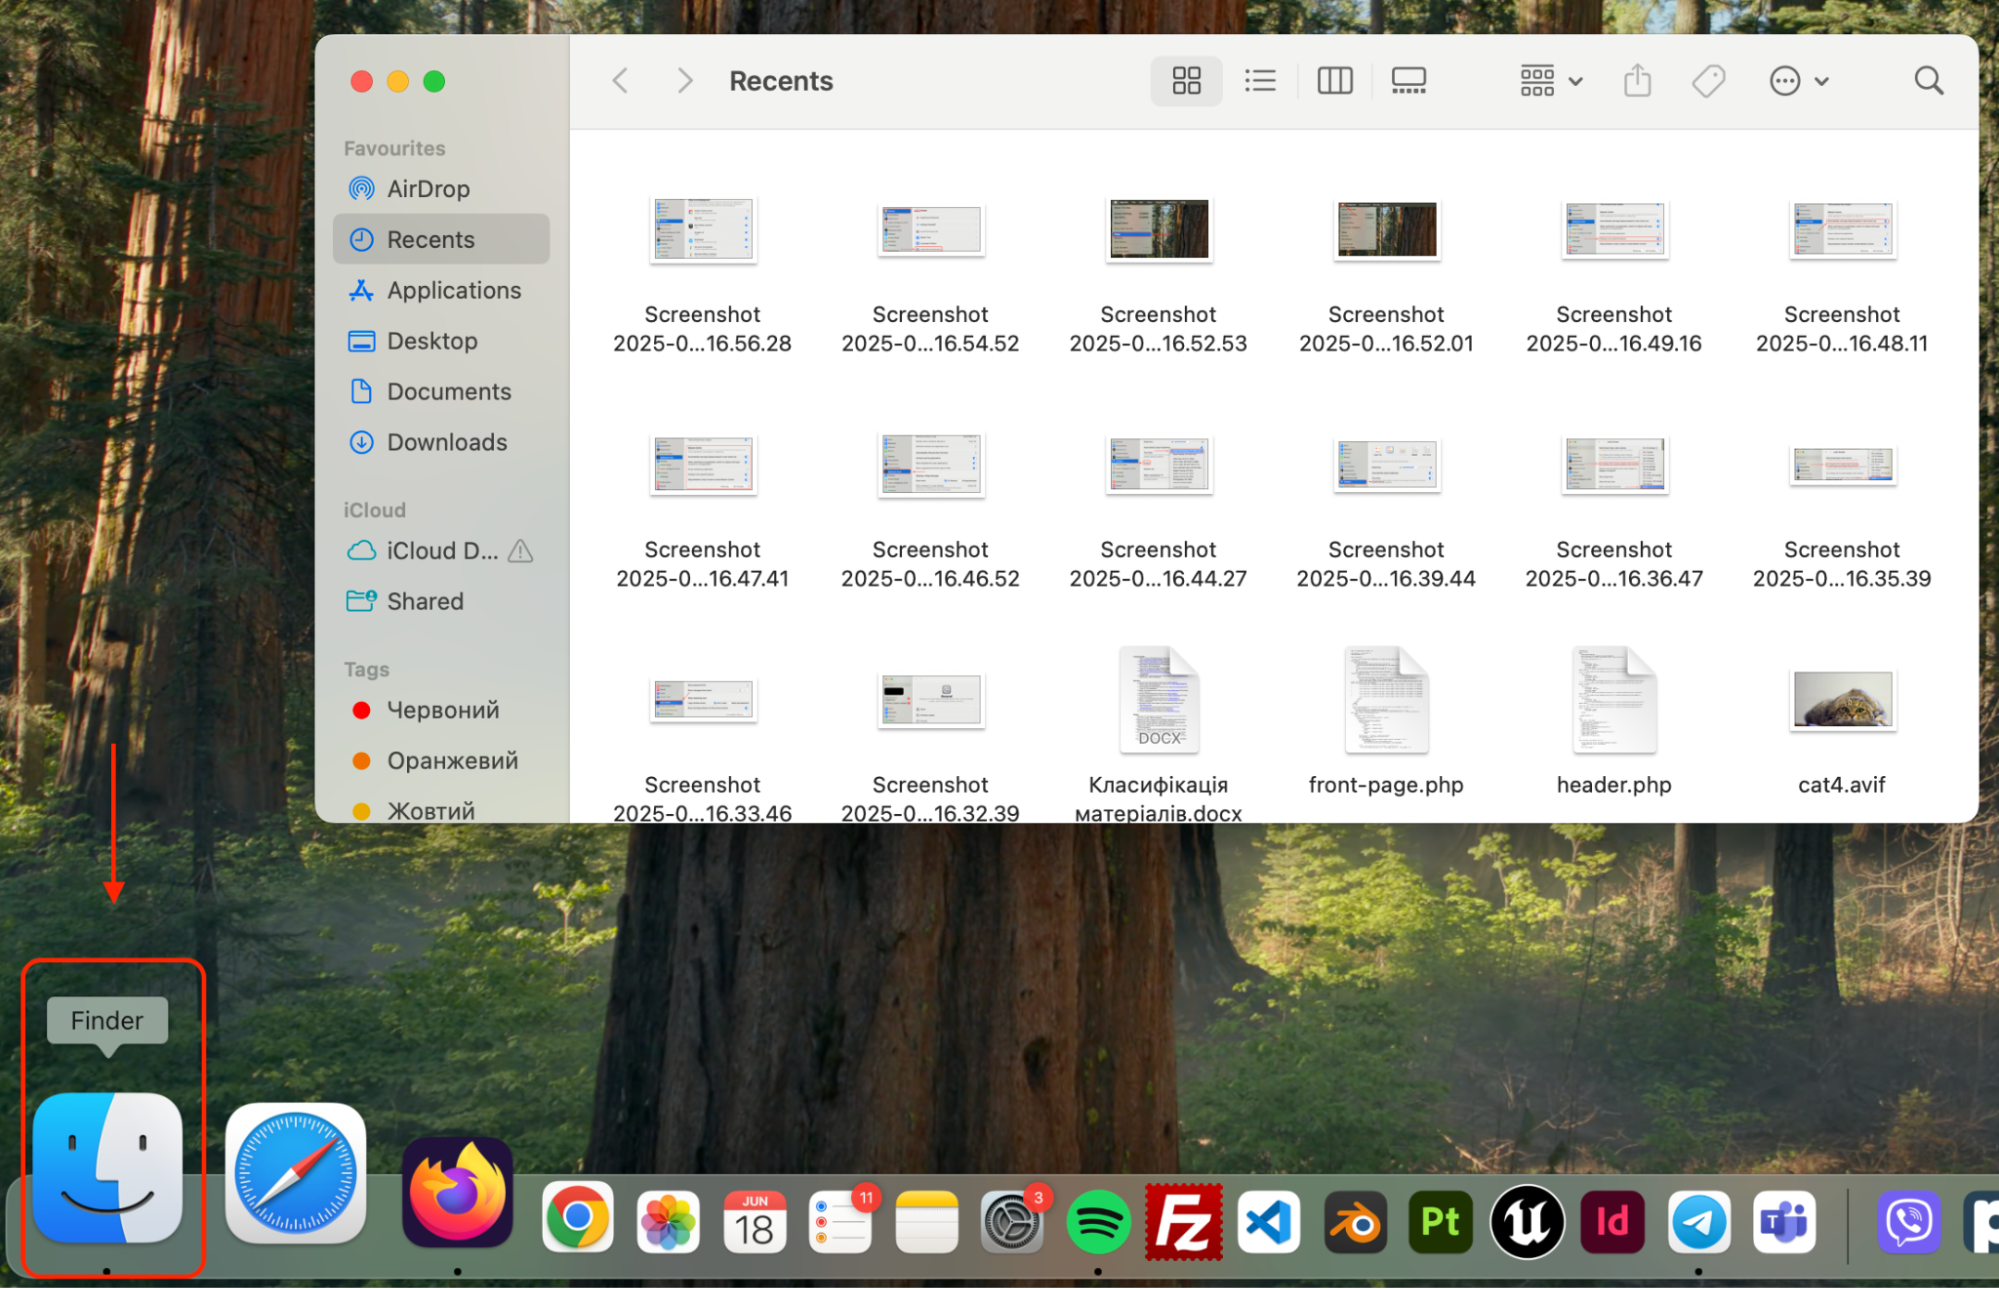
Task: Toggle column view mode
Action: tap(1335, 80)
